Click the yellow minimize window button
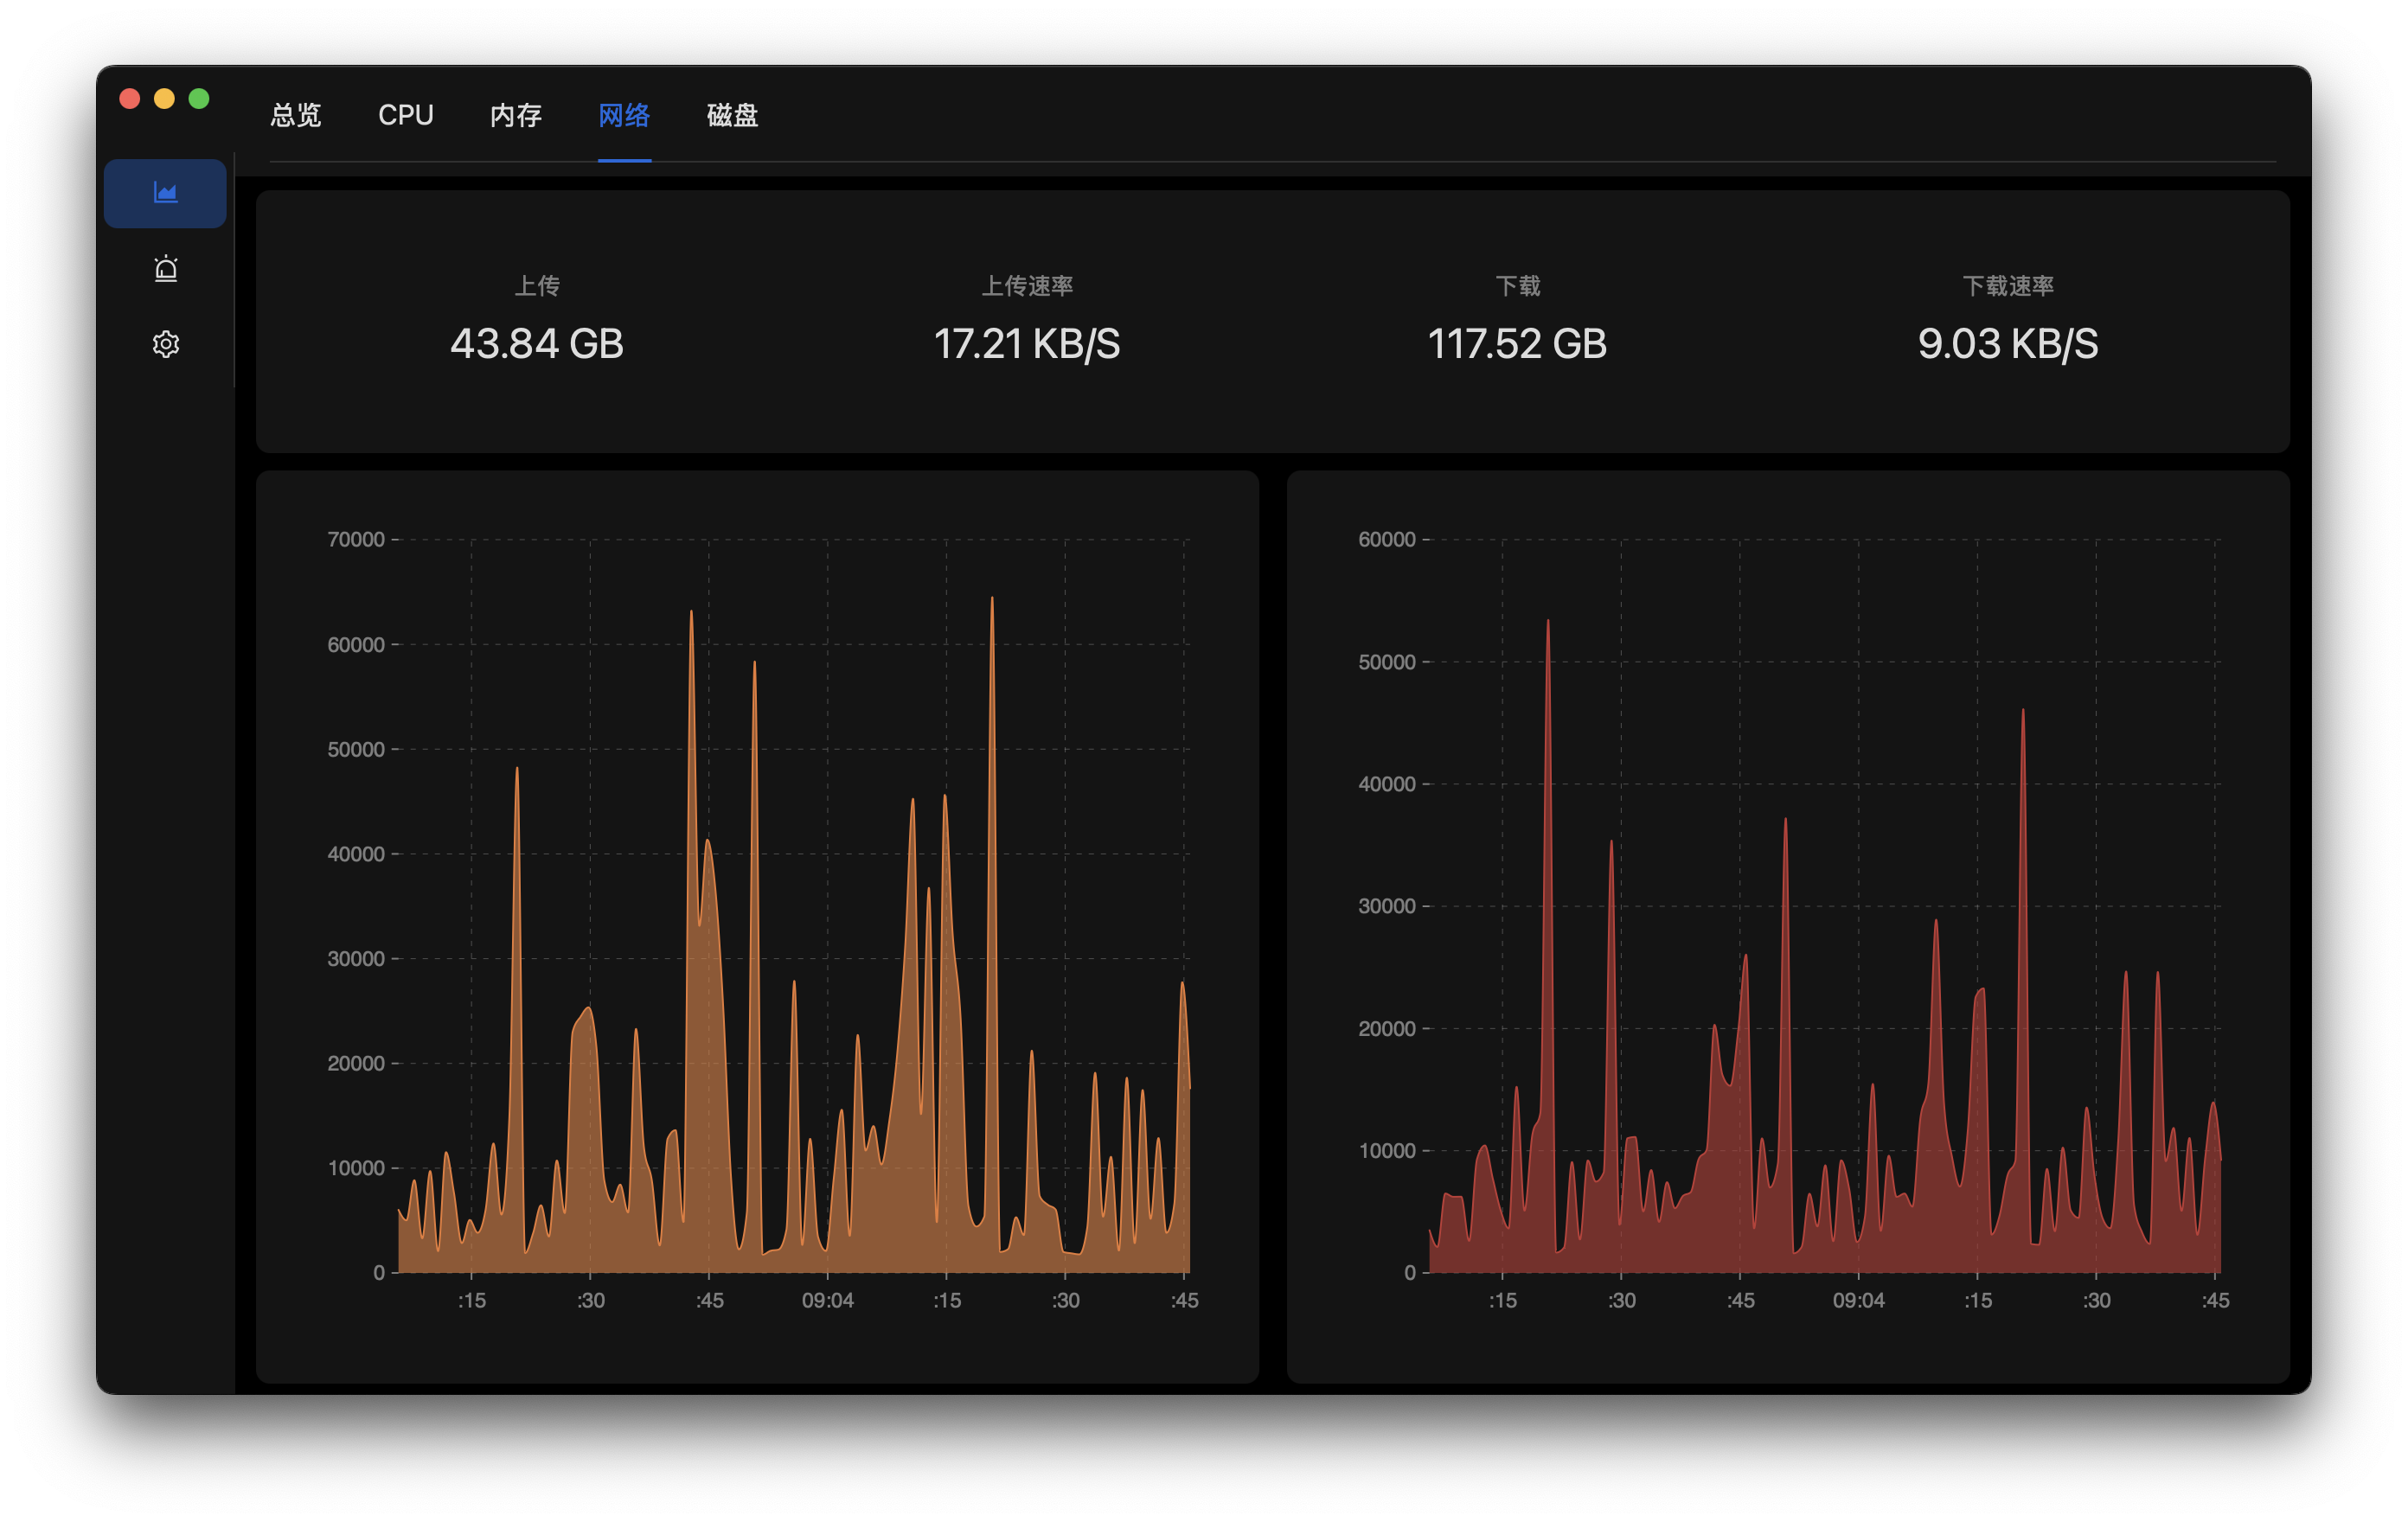2408x1522 pixels. point(164,98)
